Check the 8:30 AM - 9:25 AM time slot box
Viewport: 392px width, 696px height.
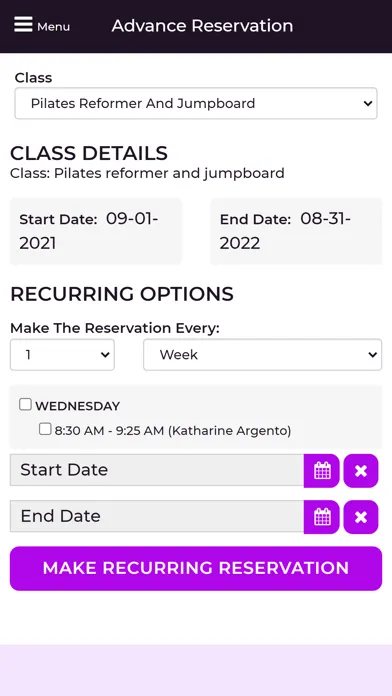coord(45,429)
